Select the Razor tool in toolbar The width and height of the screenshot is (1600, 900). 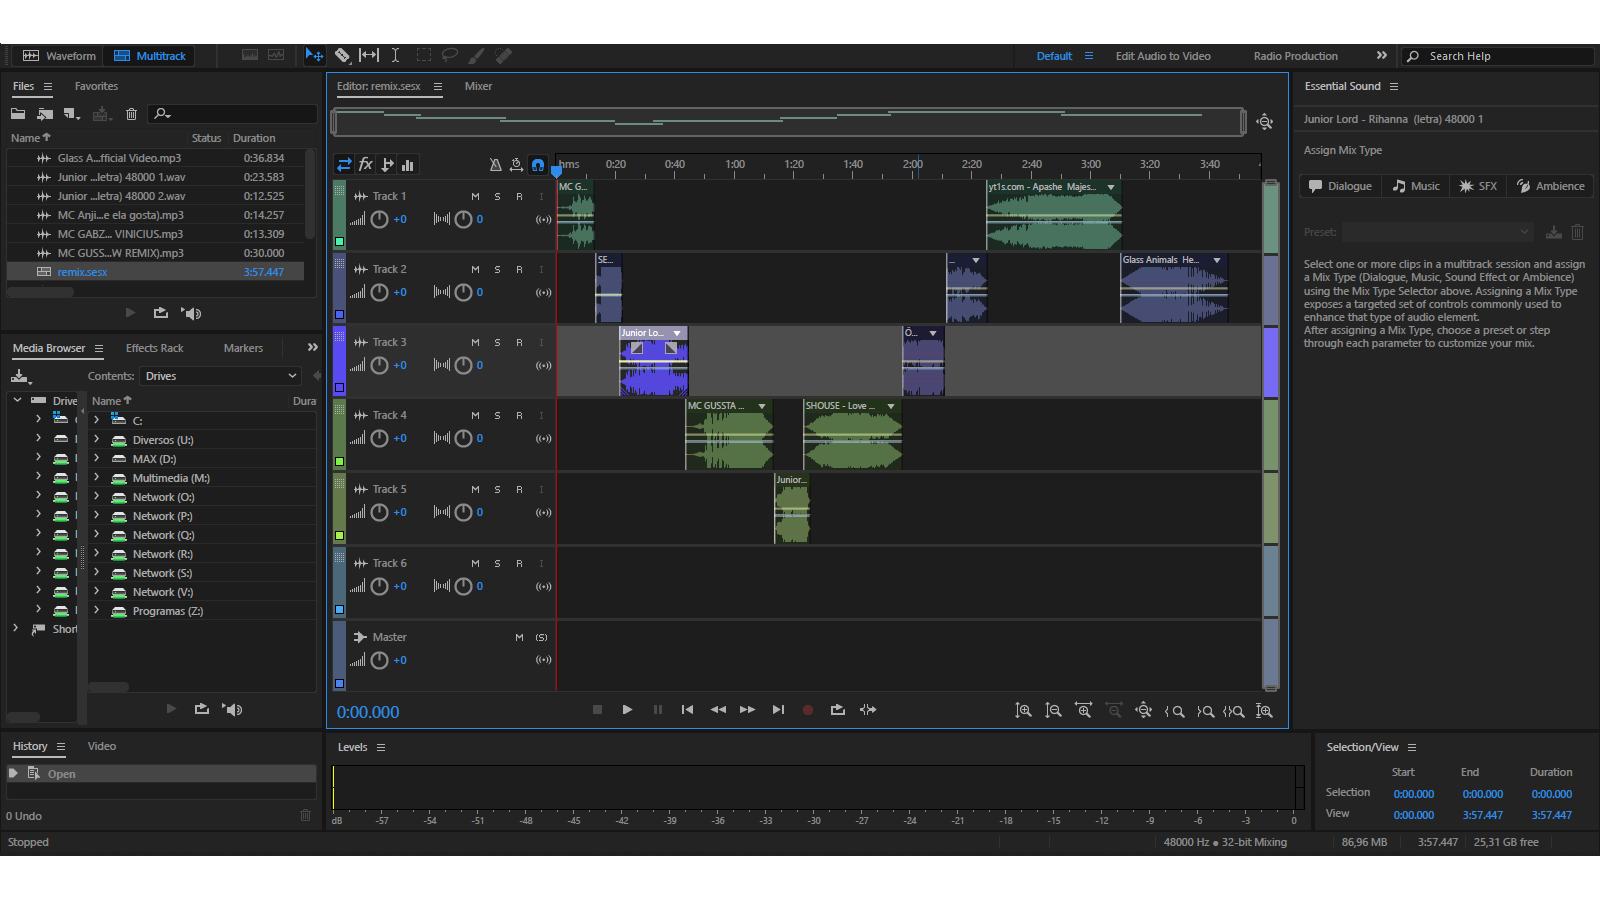point(342,56)
